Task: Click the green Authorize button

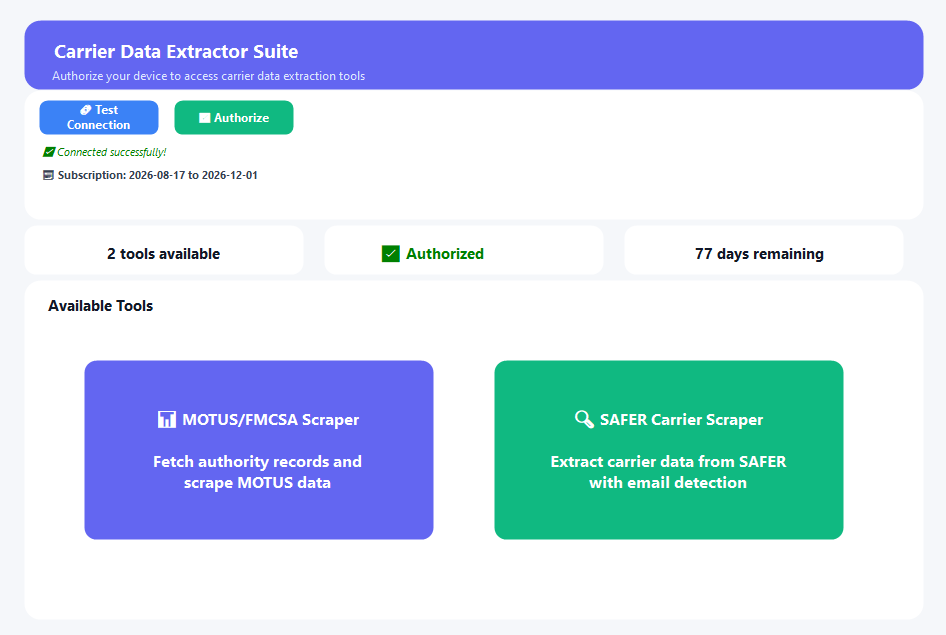Action: coord(234,118)
